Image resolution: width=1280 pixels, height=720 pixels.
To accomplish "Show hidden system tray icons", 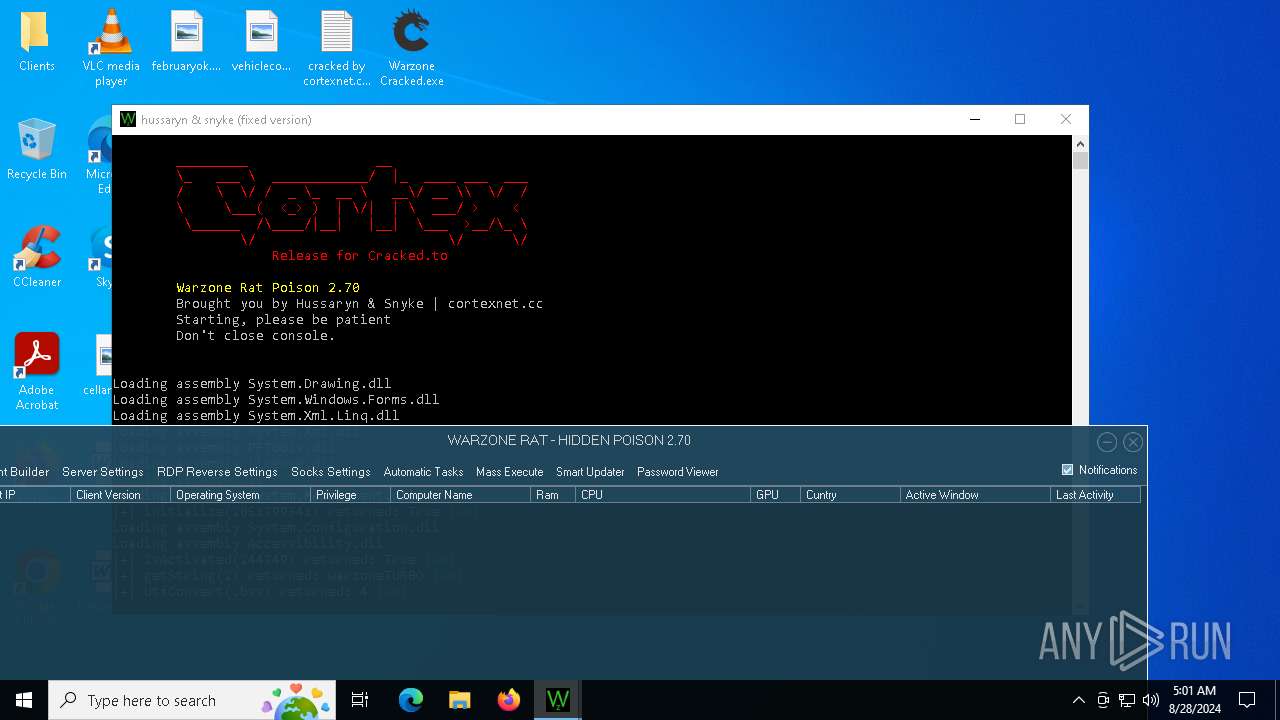I will pos(1078,700).
